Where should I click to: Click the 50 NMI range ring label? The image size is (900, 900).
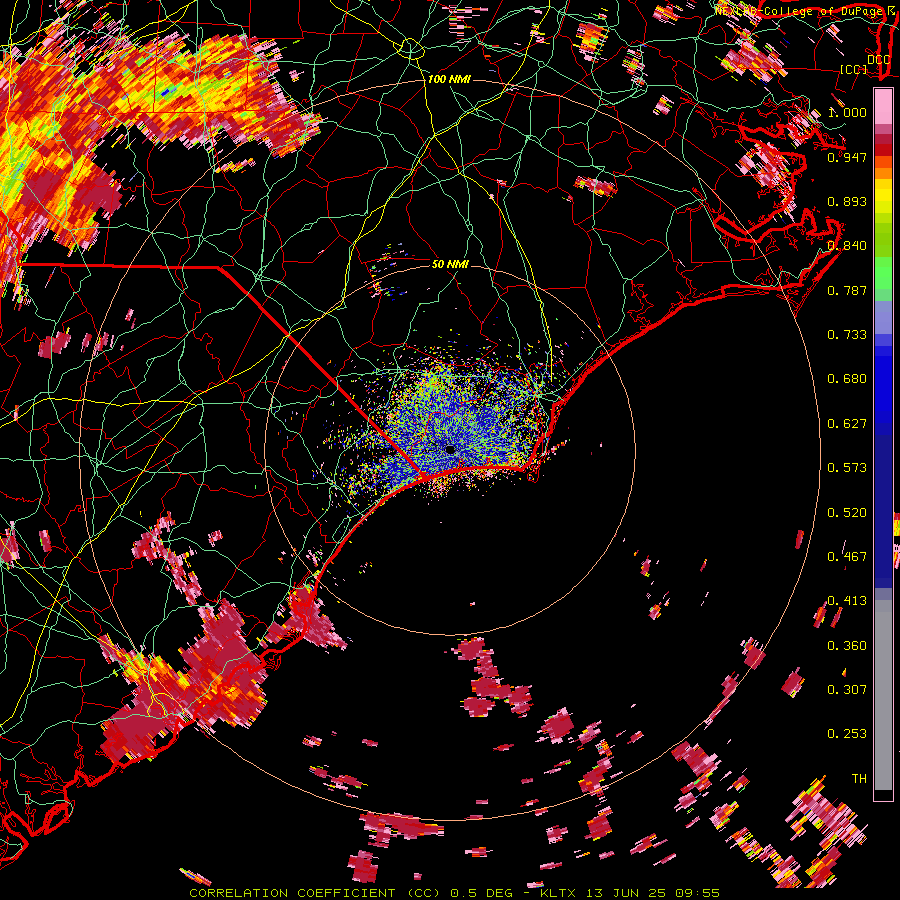coord(450,264)
